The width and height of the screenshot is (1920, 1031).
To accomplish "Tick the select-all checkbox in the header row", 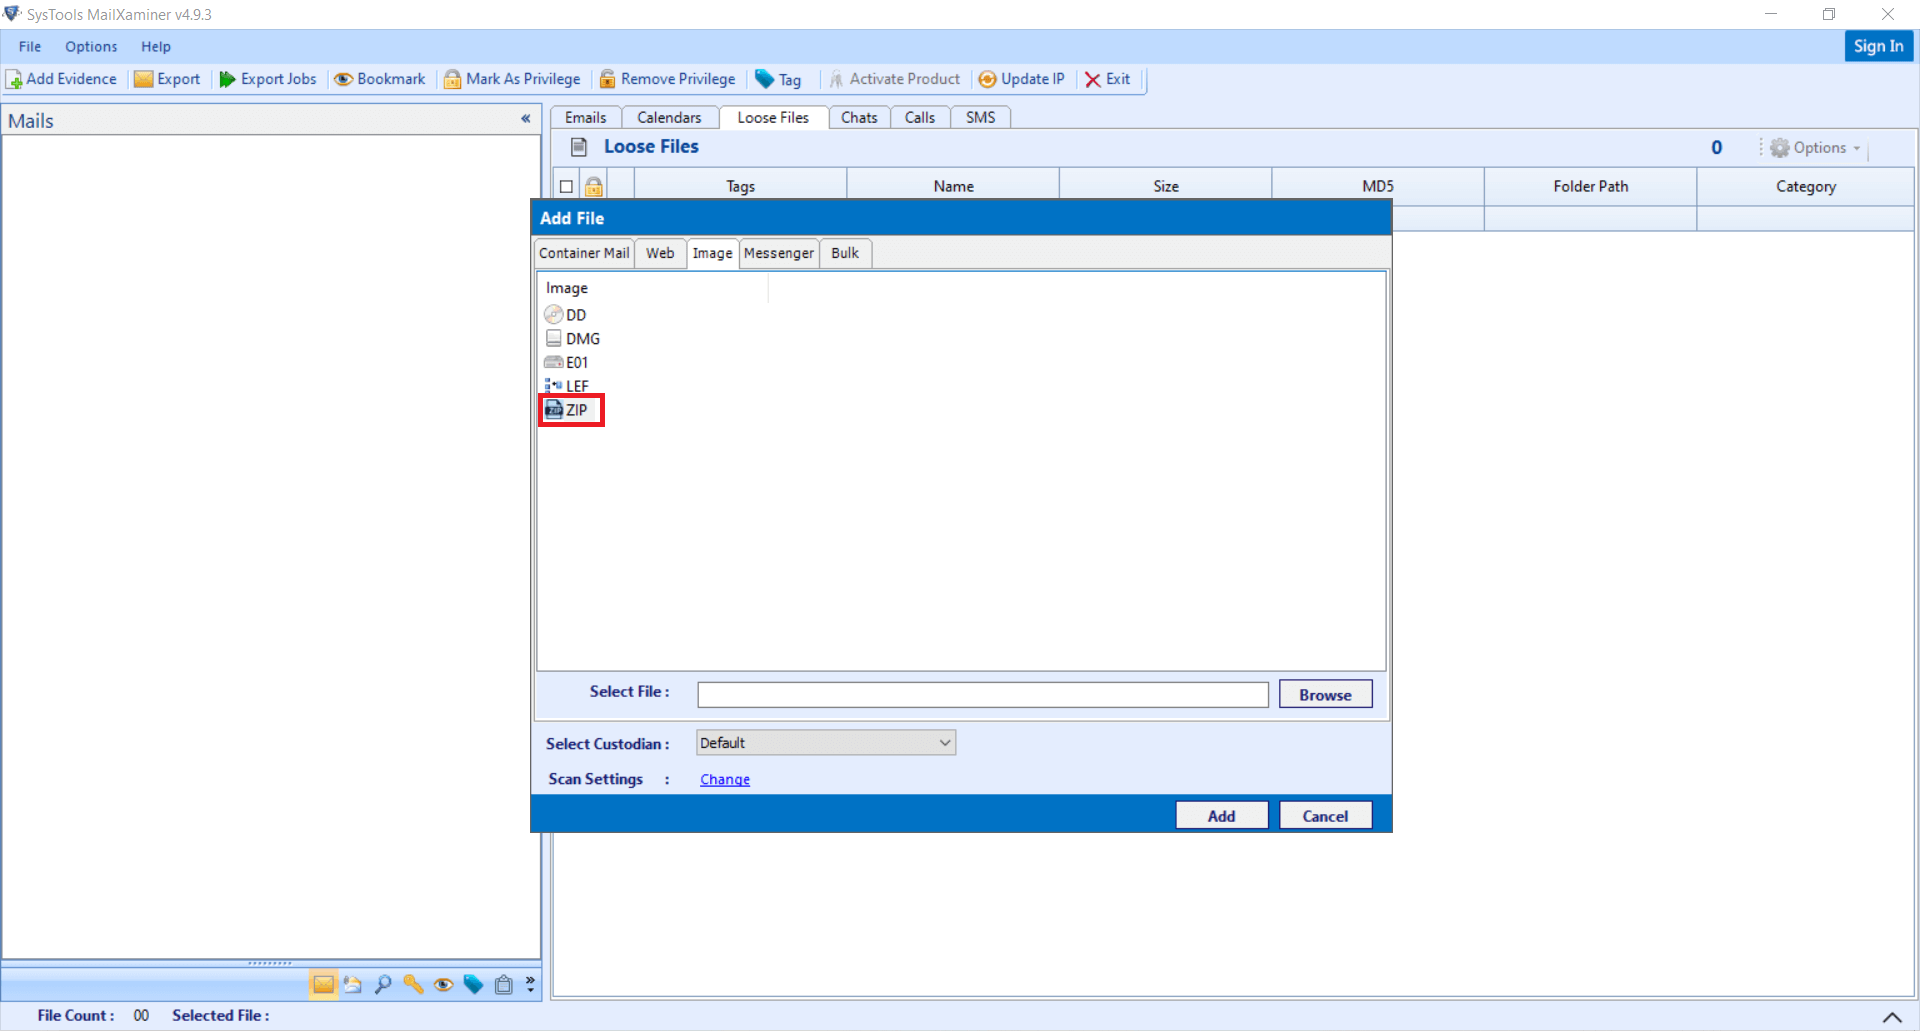I will coord(566,186).
